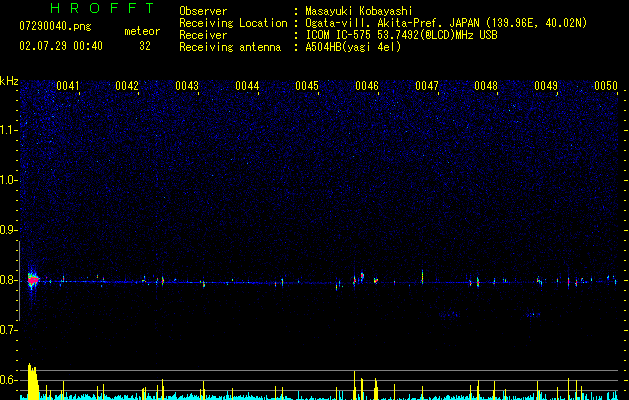Click the 'Observer' label
Image resolution: width=629 pixels, height=400 pixels.
point(203,11)
